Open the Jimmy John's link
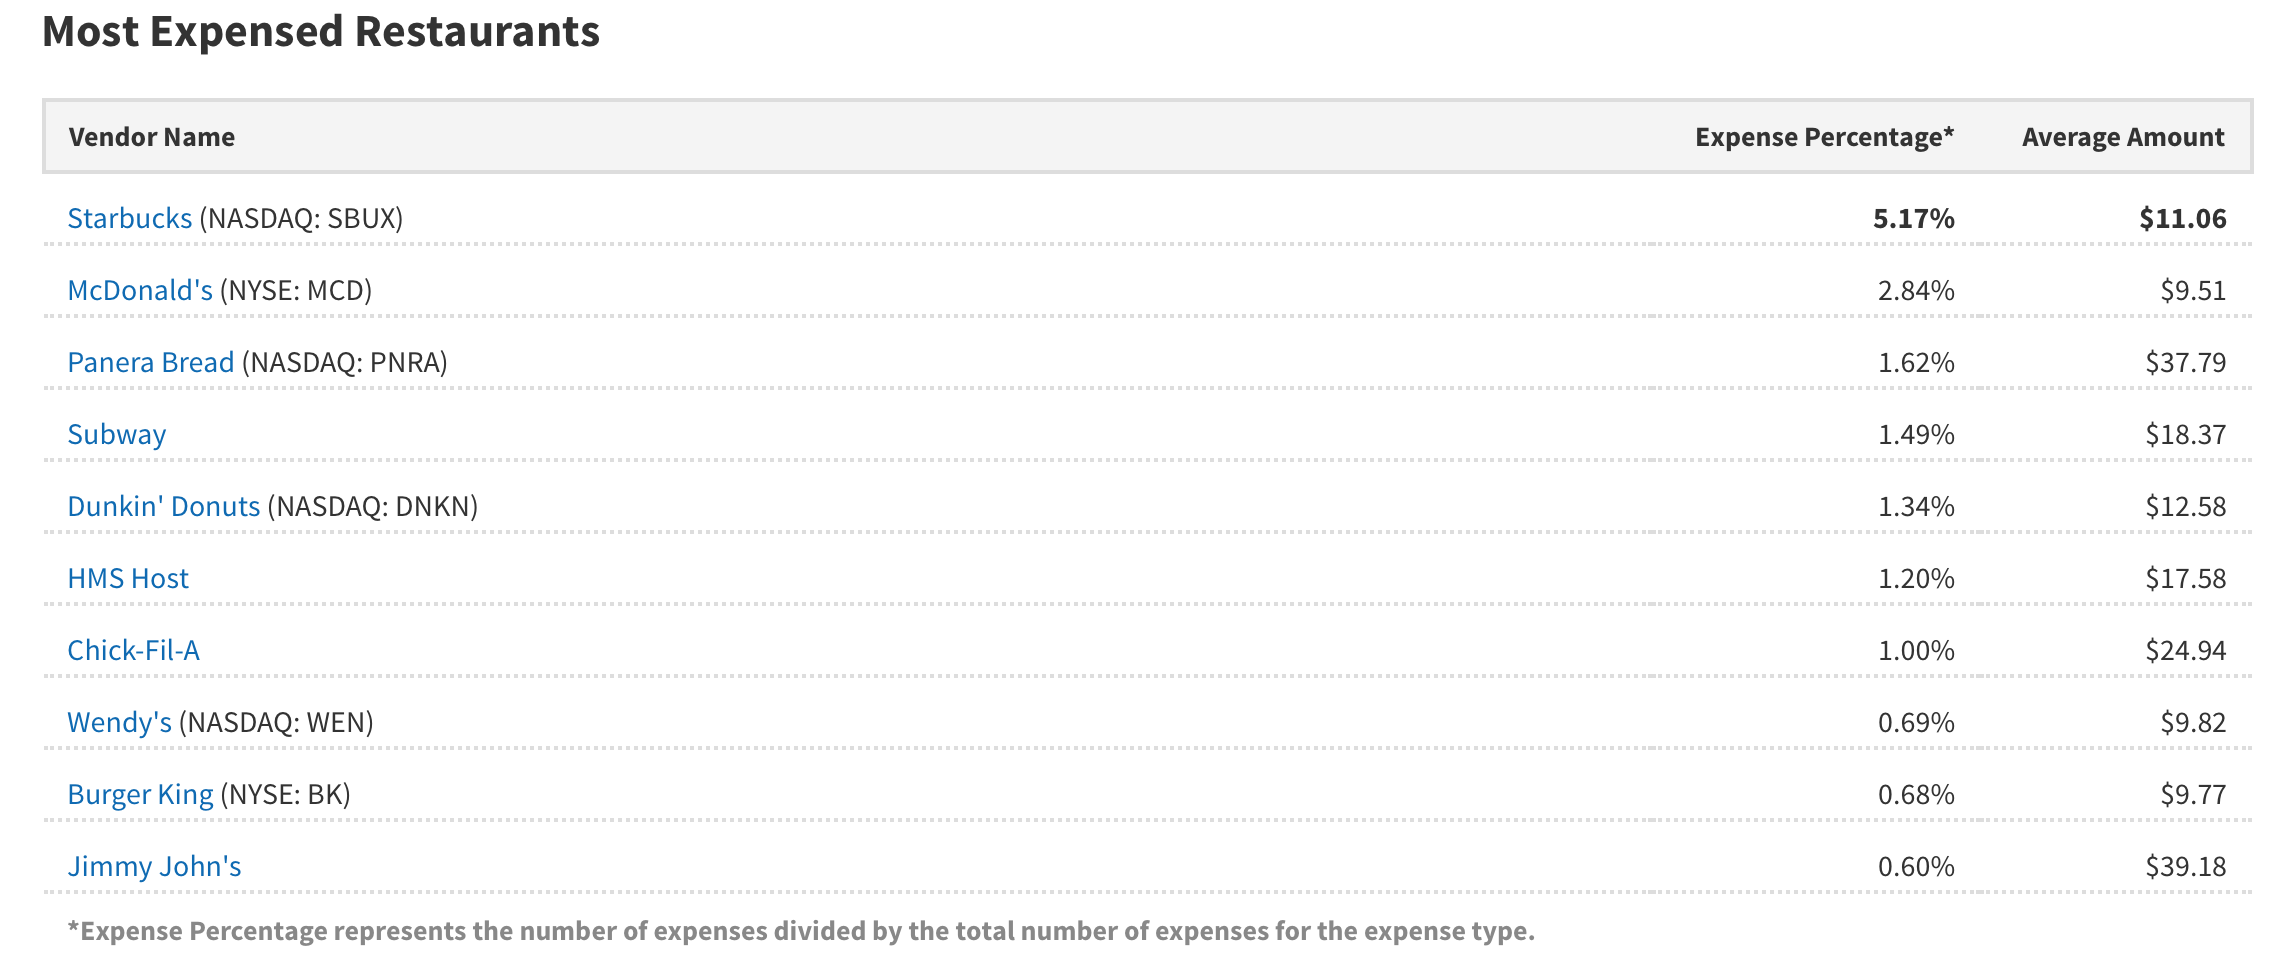This screenshot has height=964, width=2292. [154, 866]
